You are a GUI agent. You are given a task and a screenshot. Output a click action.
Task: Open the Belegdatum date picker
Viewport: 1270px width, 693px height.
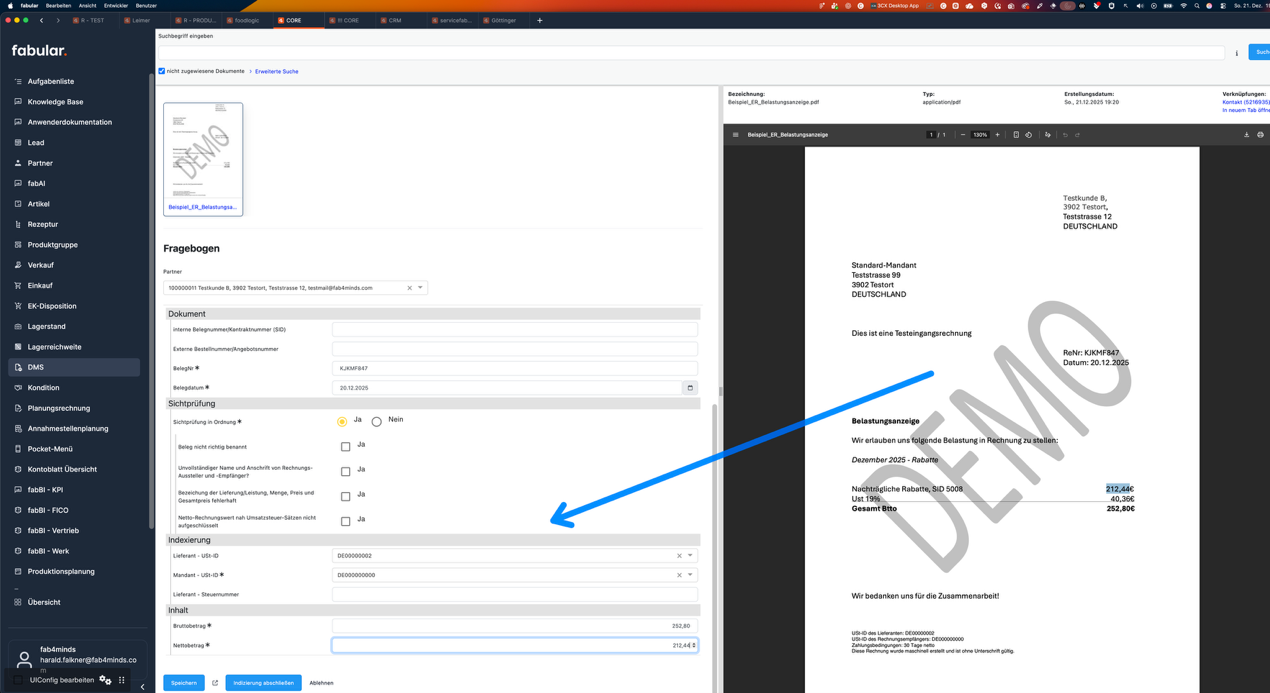tap(689, 387)
